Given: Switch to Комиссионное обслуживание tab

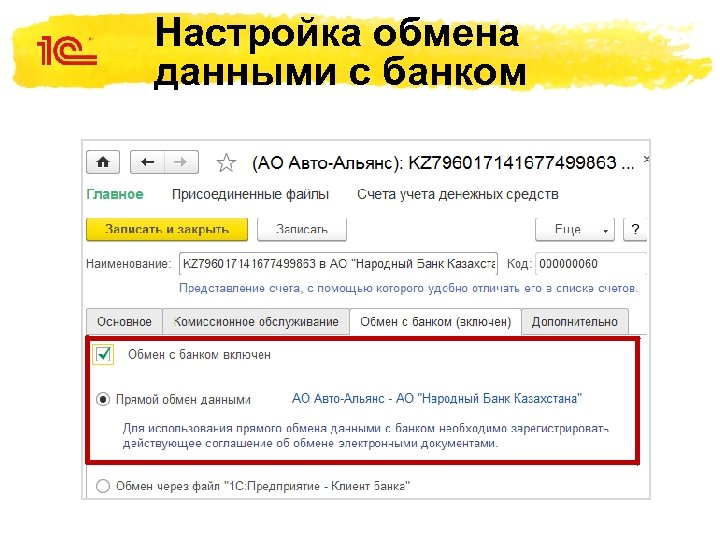Looking at the screenshot, I should pos(256,322).
